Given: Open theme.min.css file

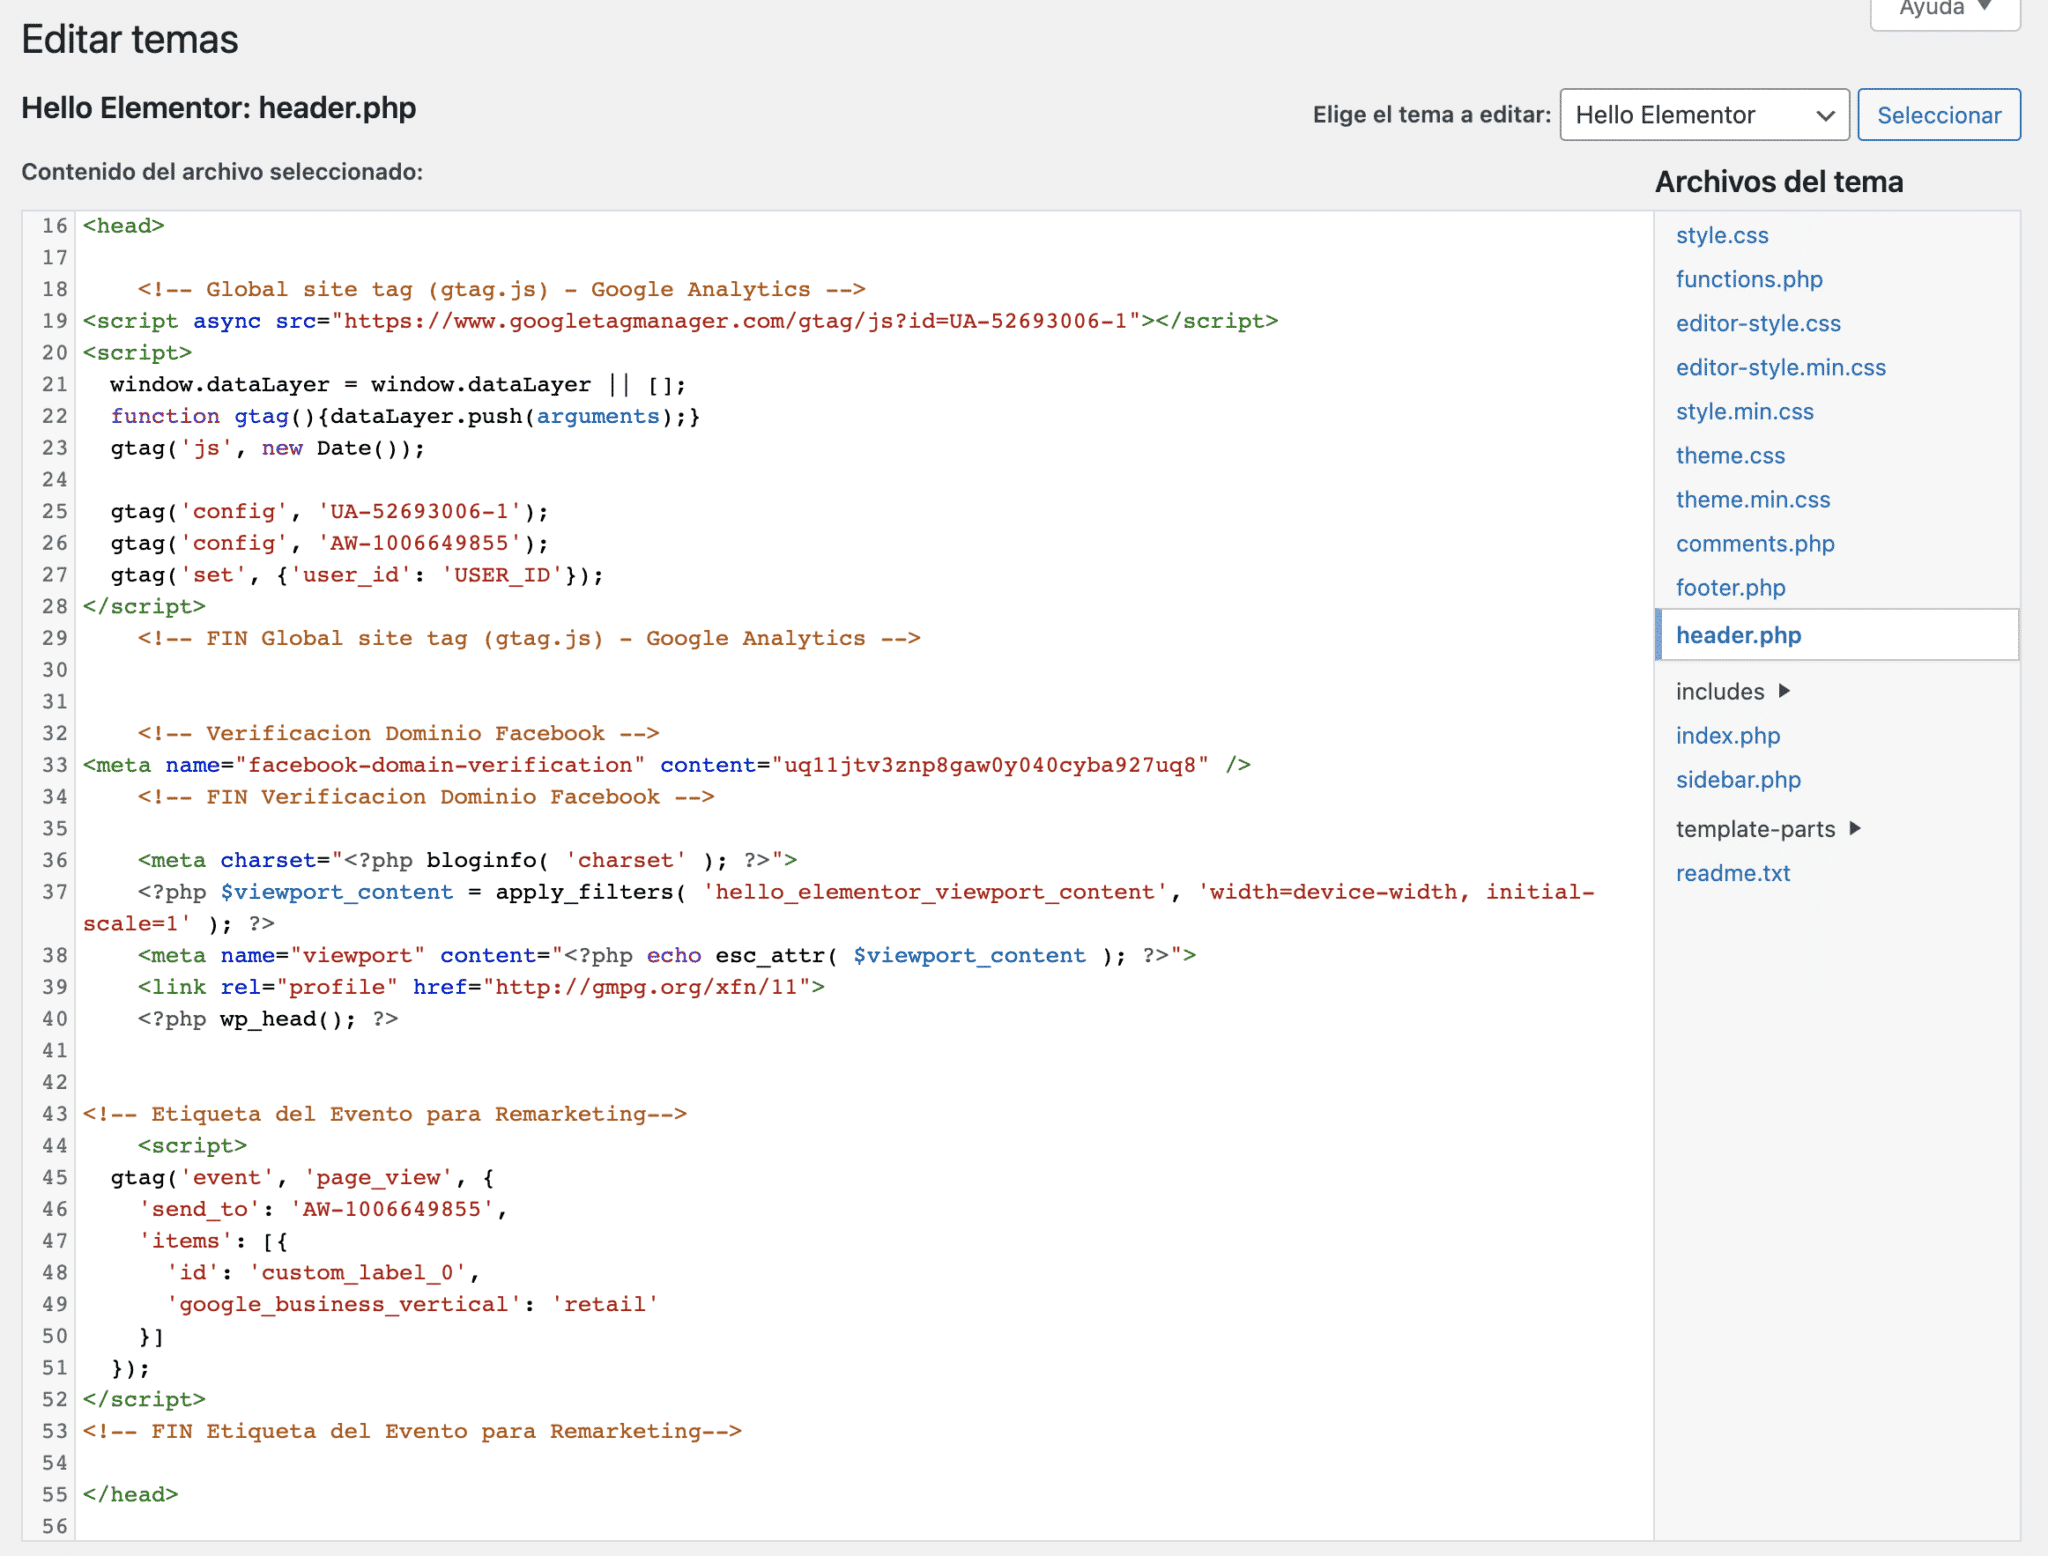Looking at the screenshot, I should 1752,499.
